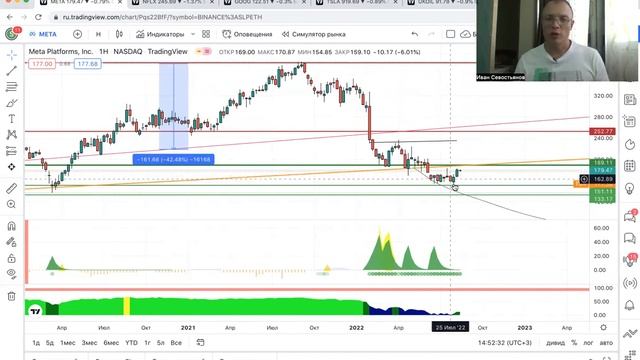The height and width of the screenshot is (360, 640).
Task: Select the text annotation tool
Action: coord(11,119)
